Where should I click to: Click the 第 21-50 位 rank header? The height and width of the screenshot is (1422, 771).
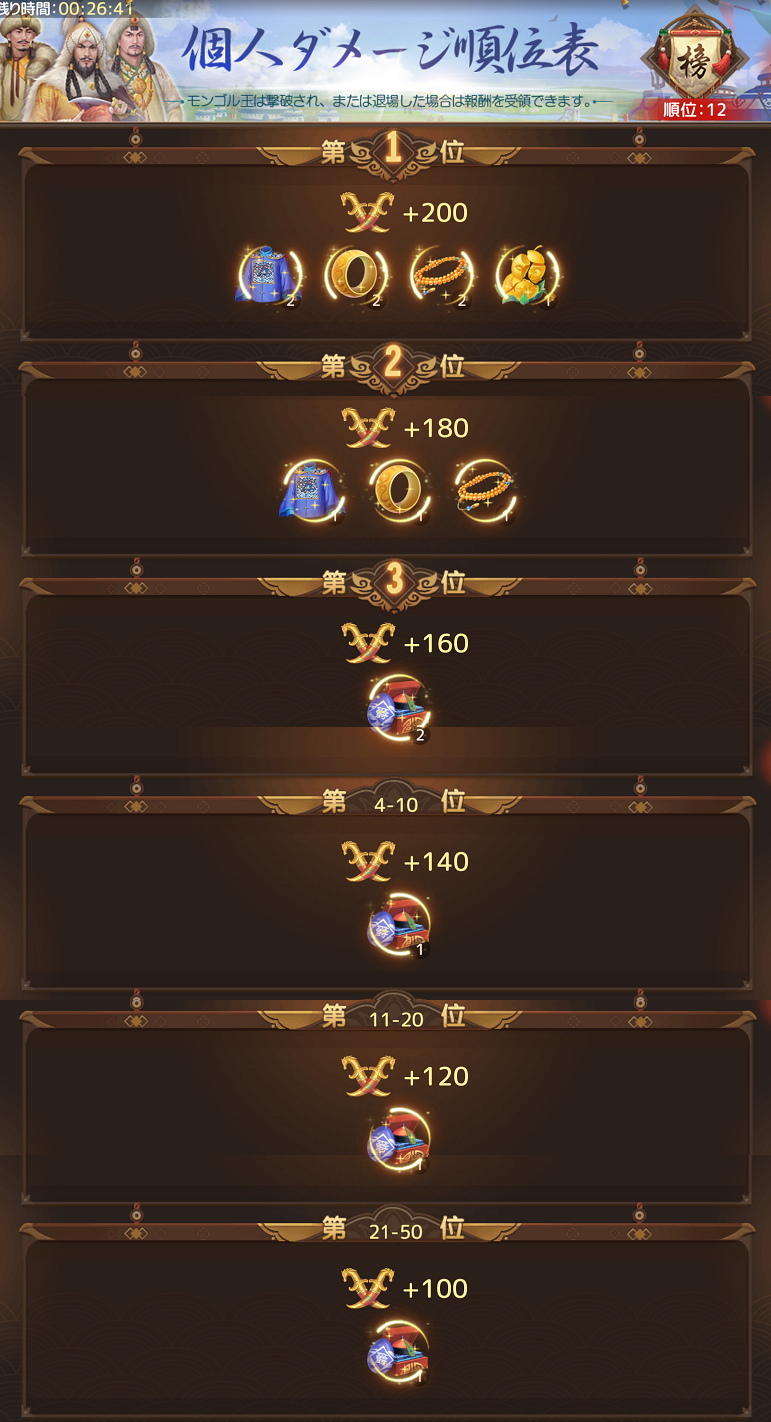[x=393, y=1231]
